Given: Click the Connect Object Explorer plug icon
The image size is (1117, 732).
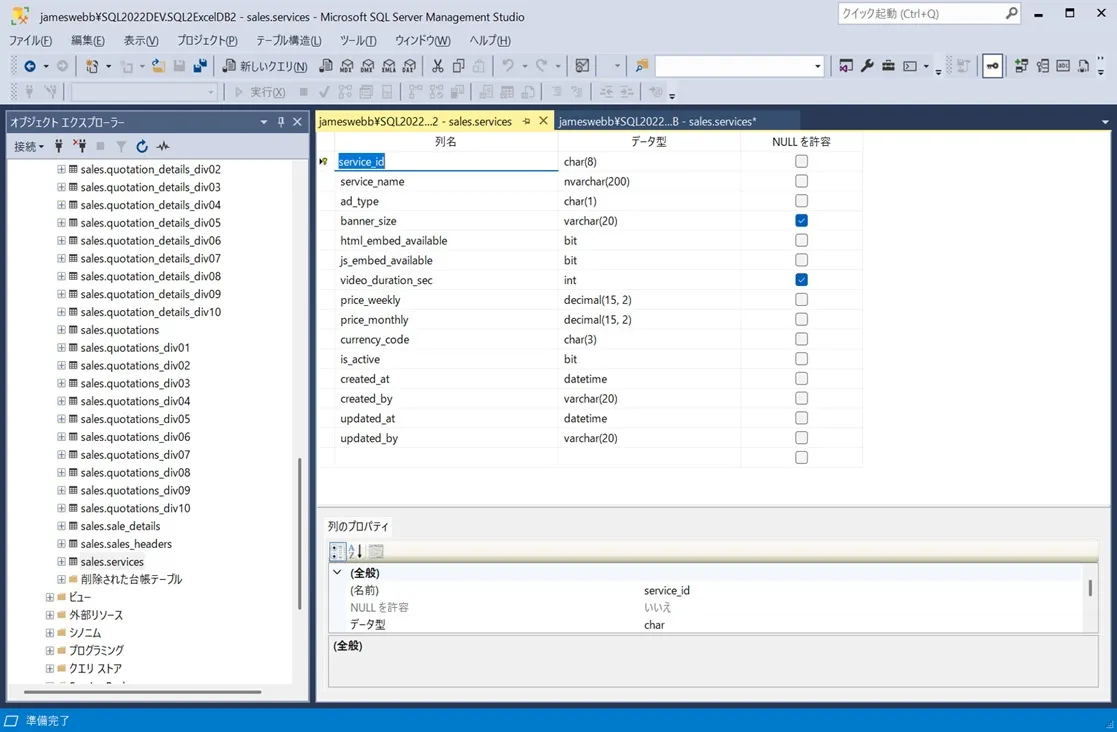Looking at the screenshot, I should click(x=58, y=146).
